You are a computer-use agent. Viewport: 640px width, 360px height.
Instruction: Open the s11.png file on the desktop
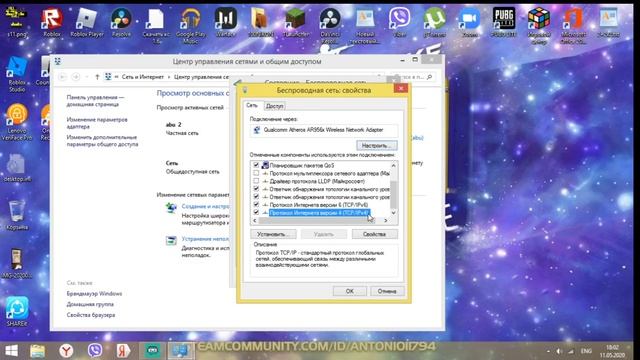click(x=16, y=22)
